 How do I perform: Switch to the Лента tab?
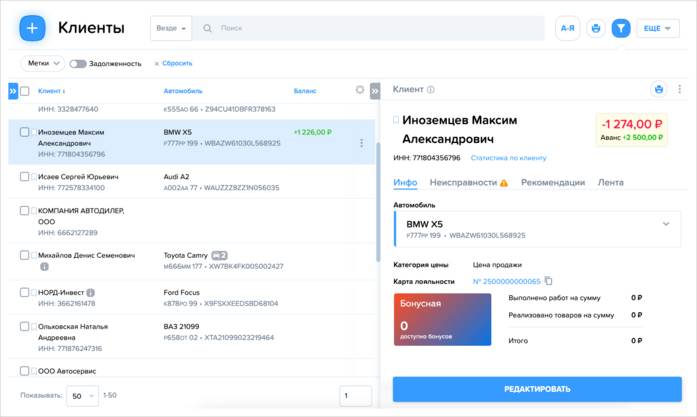click(x=610, y=182)
